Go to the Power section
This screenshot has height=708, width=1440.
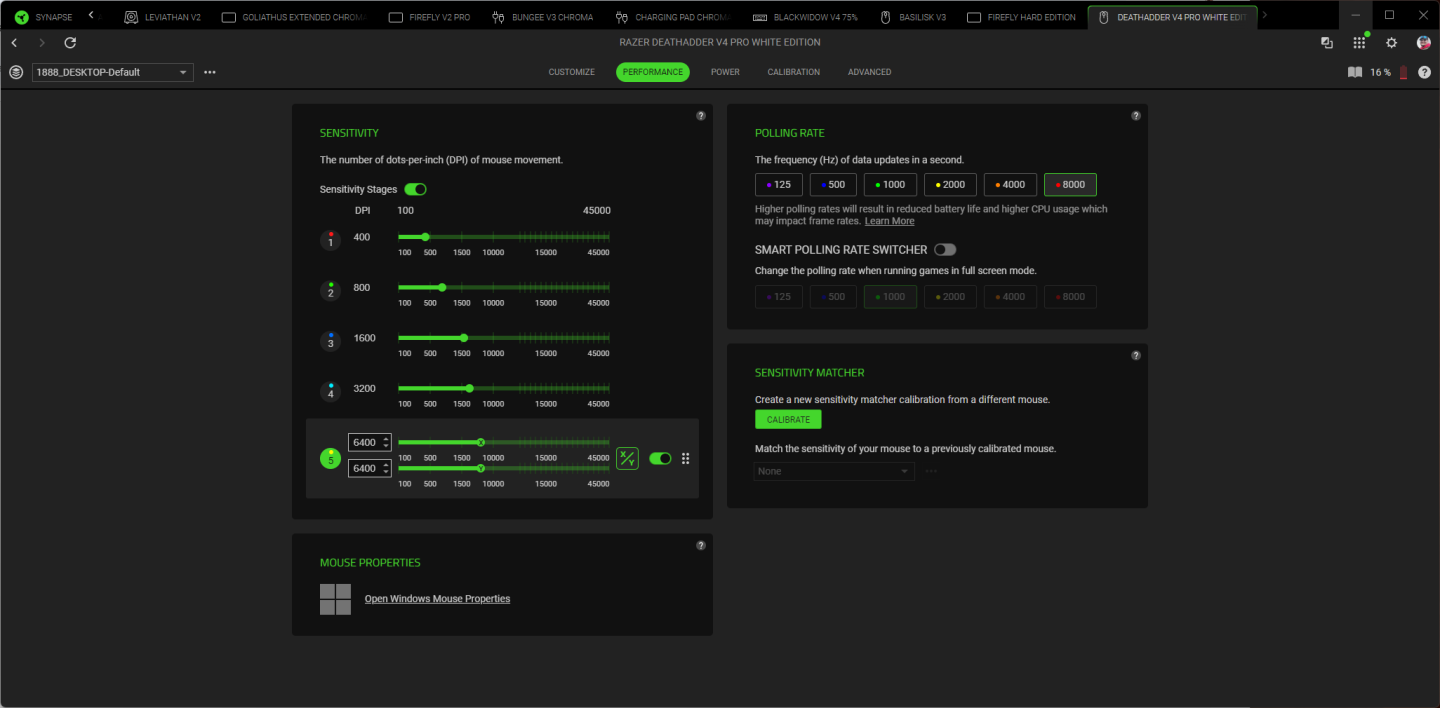[x=725, y=72]
